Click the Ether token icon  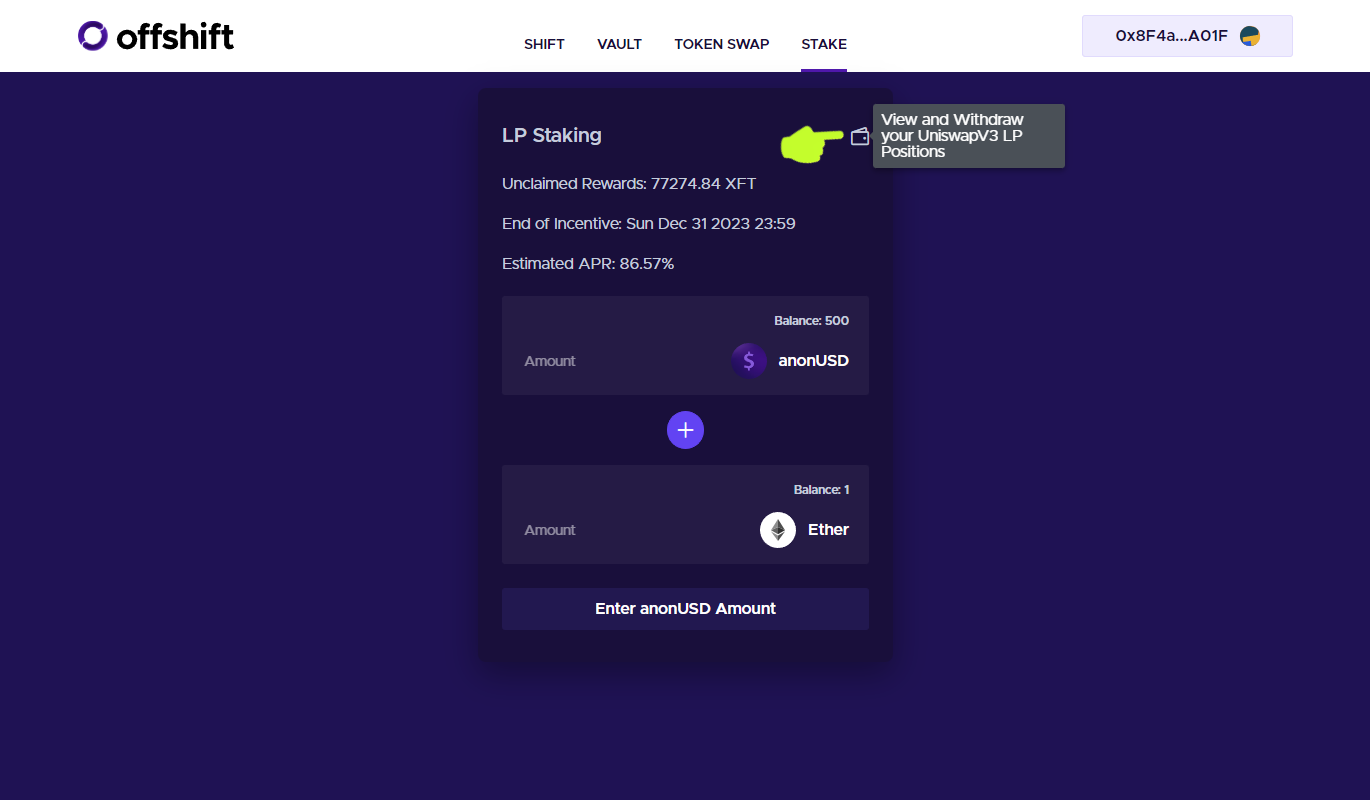[x=778, y=530]
